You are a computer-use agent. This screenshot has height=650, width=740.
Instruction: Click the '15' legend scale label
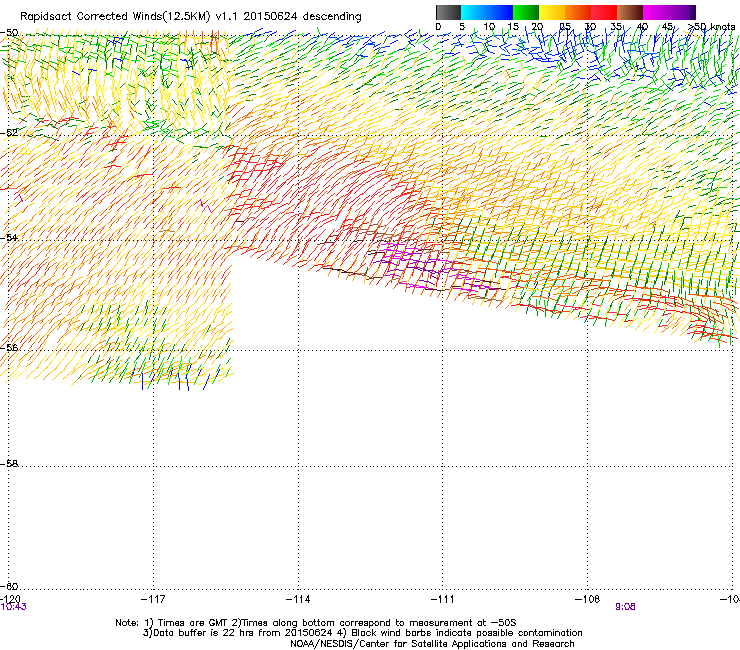tap(513, 27)
